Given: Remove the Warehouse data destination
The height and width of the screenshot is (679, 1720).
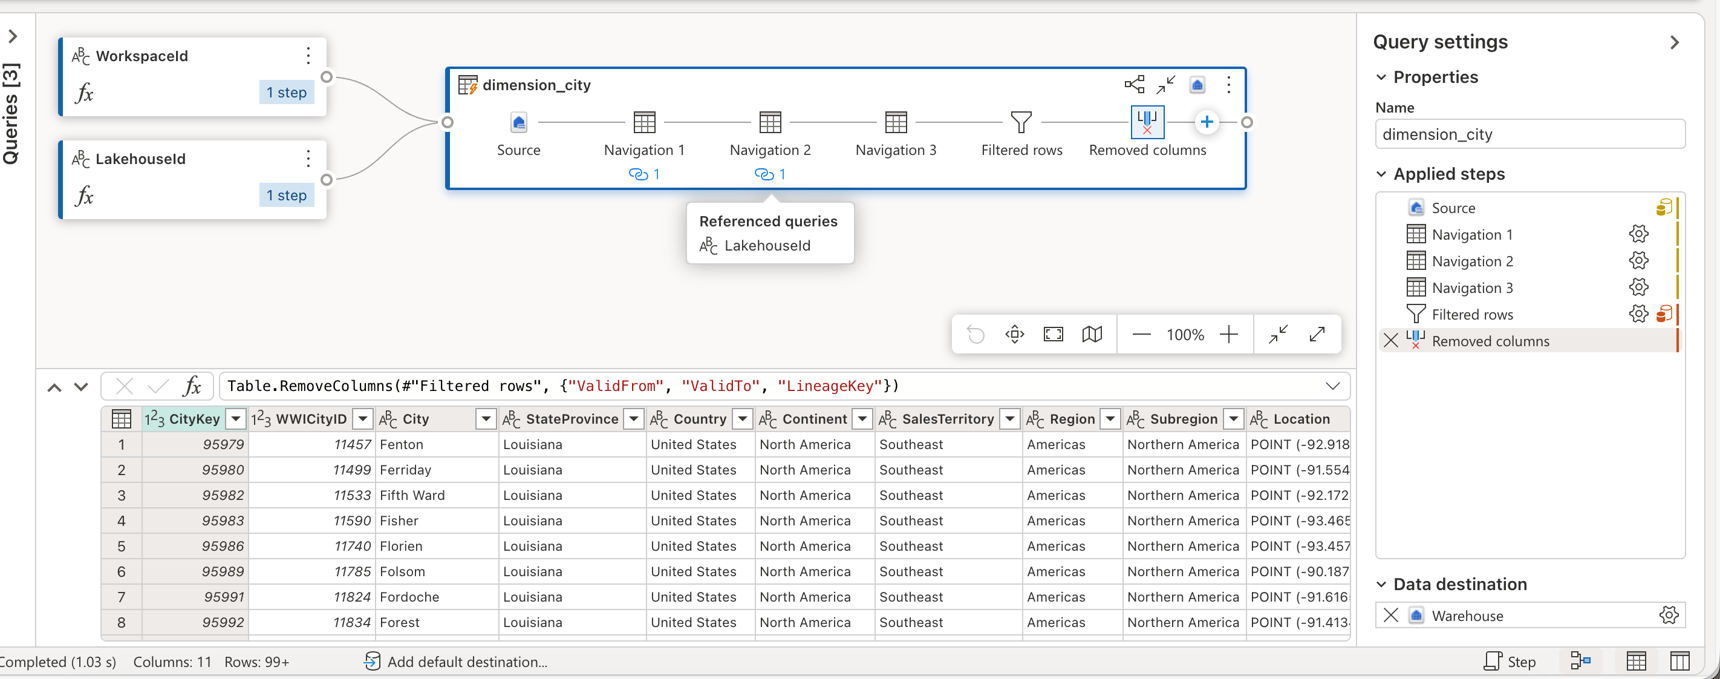Looking at the screenshot, I should coord(1391,616).
